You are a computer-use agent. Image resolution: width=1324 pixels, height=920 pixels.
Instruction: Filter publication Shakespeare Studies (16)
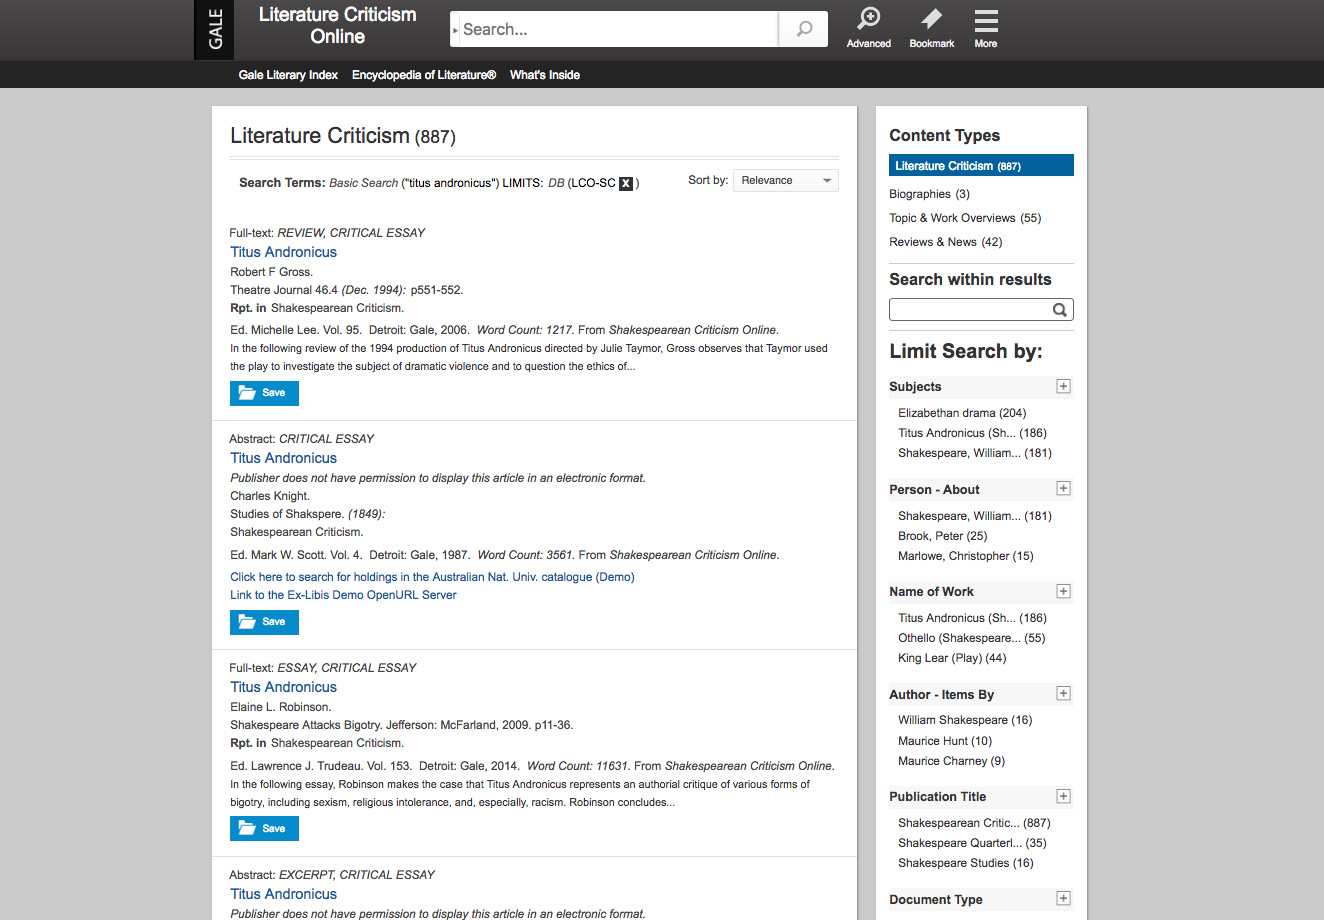[x=966, y=863]
